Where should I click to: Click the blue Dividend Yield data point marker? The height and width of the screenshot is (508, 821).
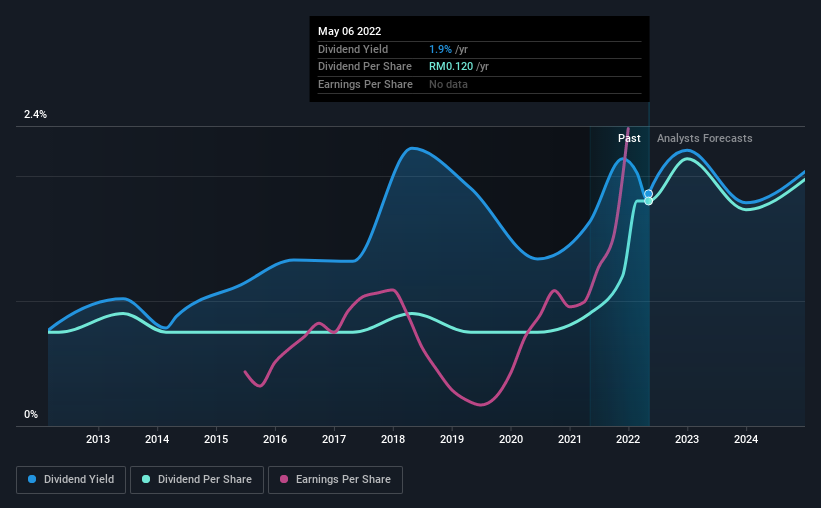648,194
